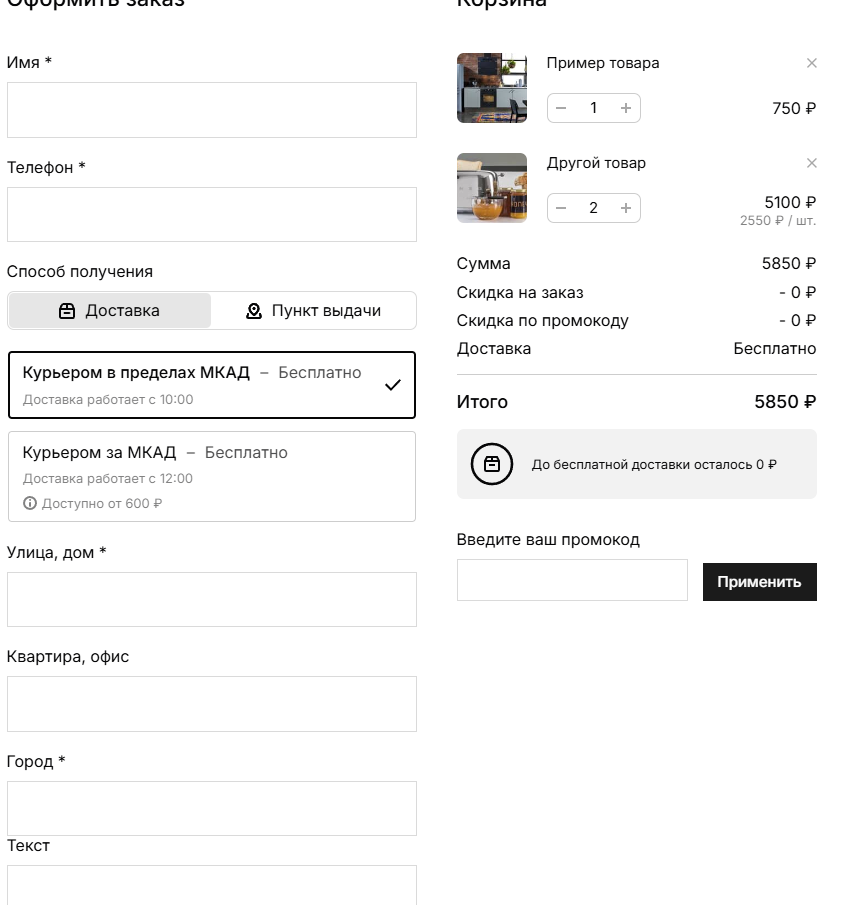
Task: Focus the Улица, дом field
Action: pos(211,599)
